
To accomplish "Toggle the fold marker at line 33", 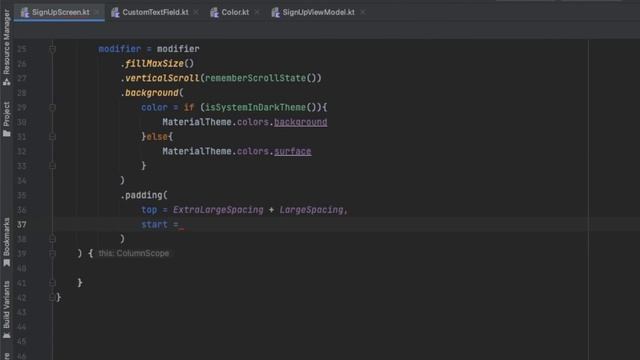I will click(x=53, y=166).
